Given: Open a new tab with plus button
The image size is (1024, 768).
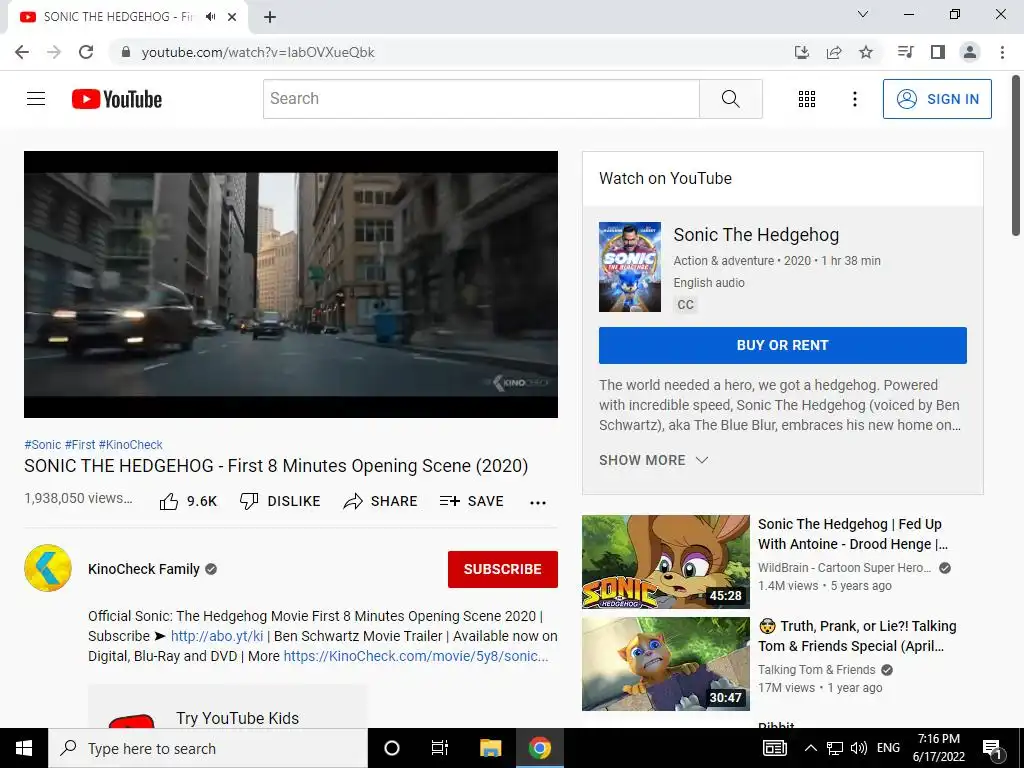Looking at the screenshot, I should 270,17.
